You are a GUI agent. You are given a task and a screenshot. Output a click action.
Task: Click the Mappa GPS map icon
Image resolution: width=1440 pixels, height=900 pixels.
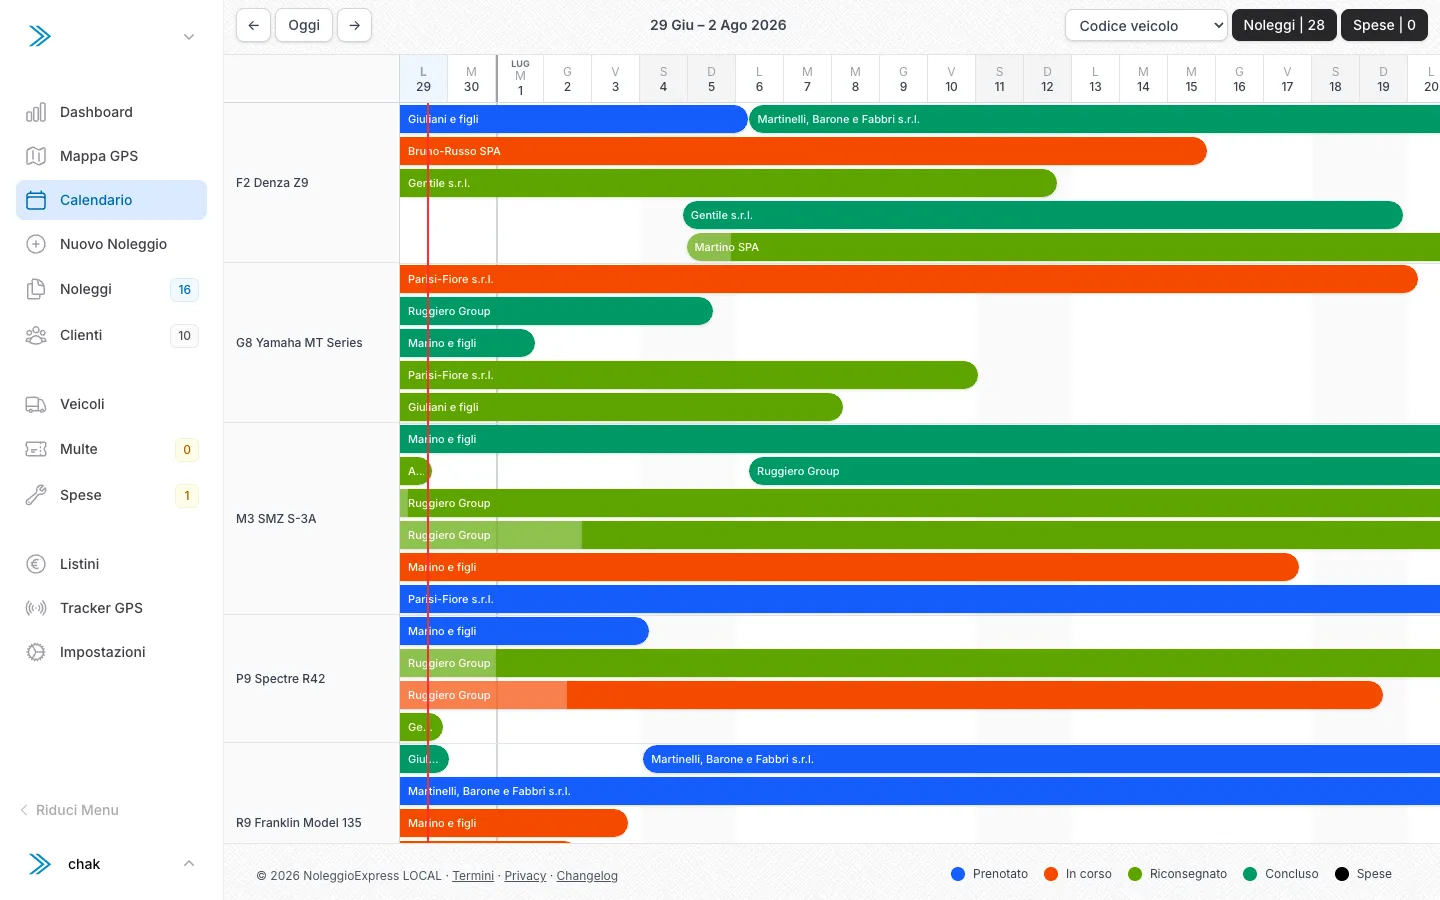point(36,156)
